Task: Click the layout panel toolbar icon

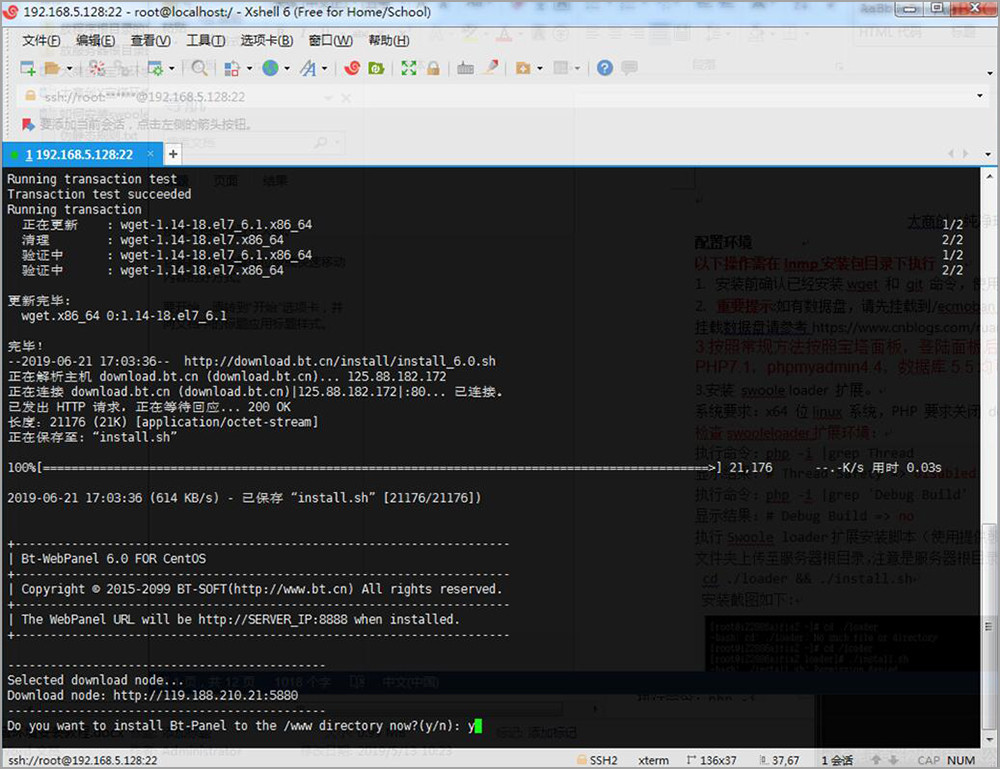Action: (x=561, y=68)
